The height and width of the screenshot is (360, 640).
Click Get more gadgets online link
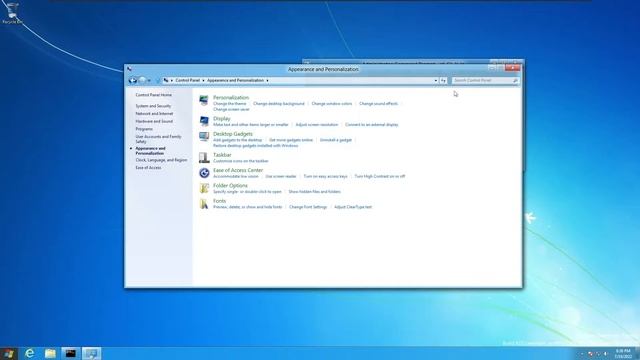(x=291, y=140)
